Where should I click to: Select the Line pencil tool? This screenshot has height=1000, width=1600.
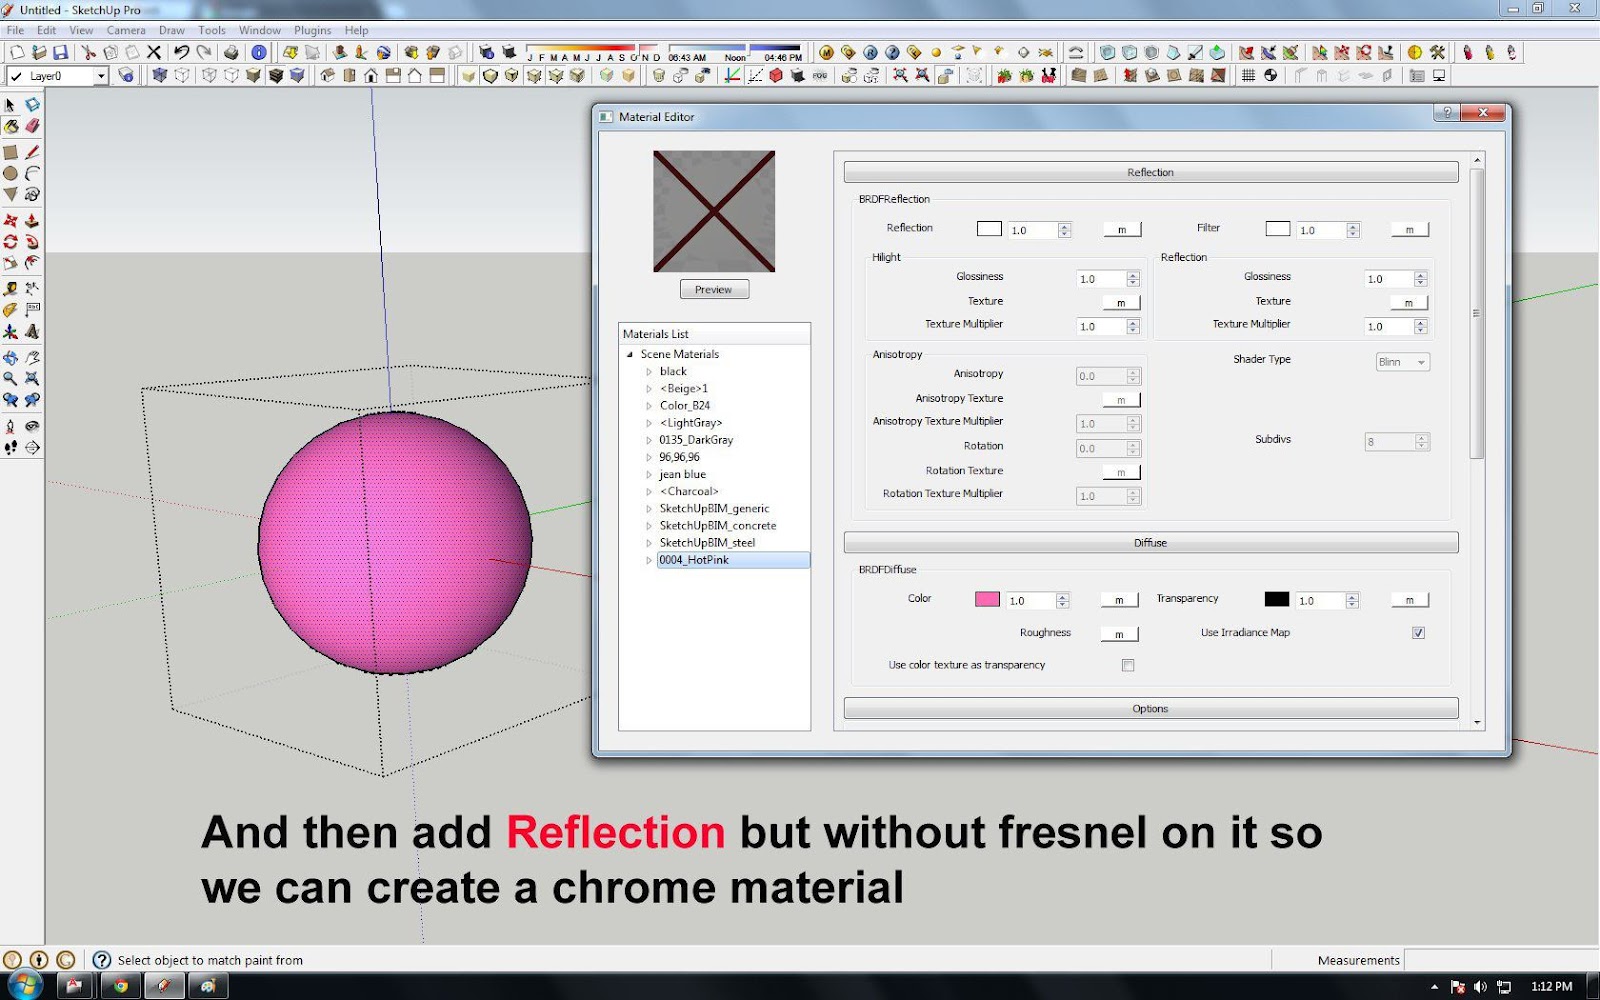32,152
